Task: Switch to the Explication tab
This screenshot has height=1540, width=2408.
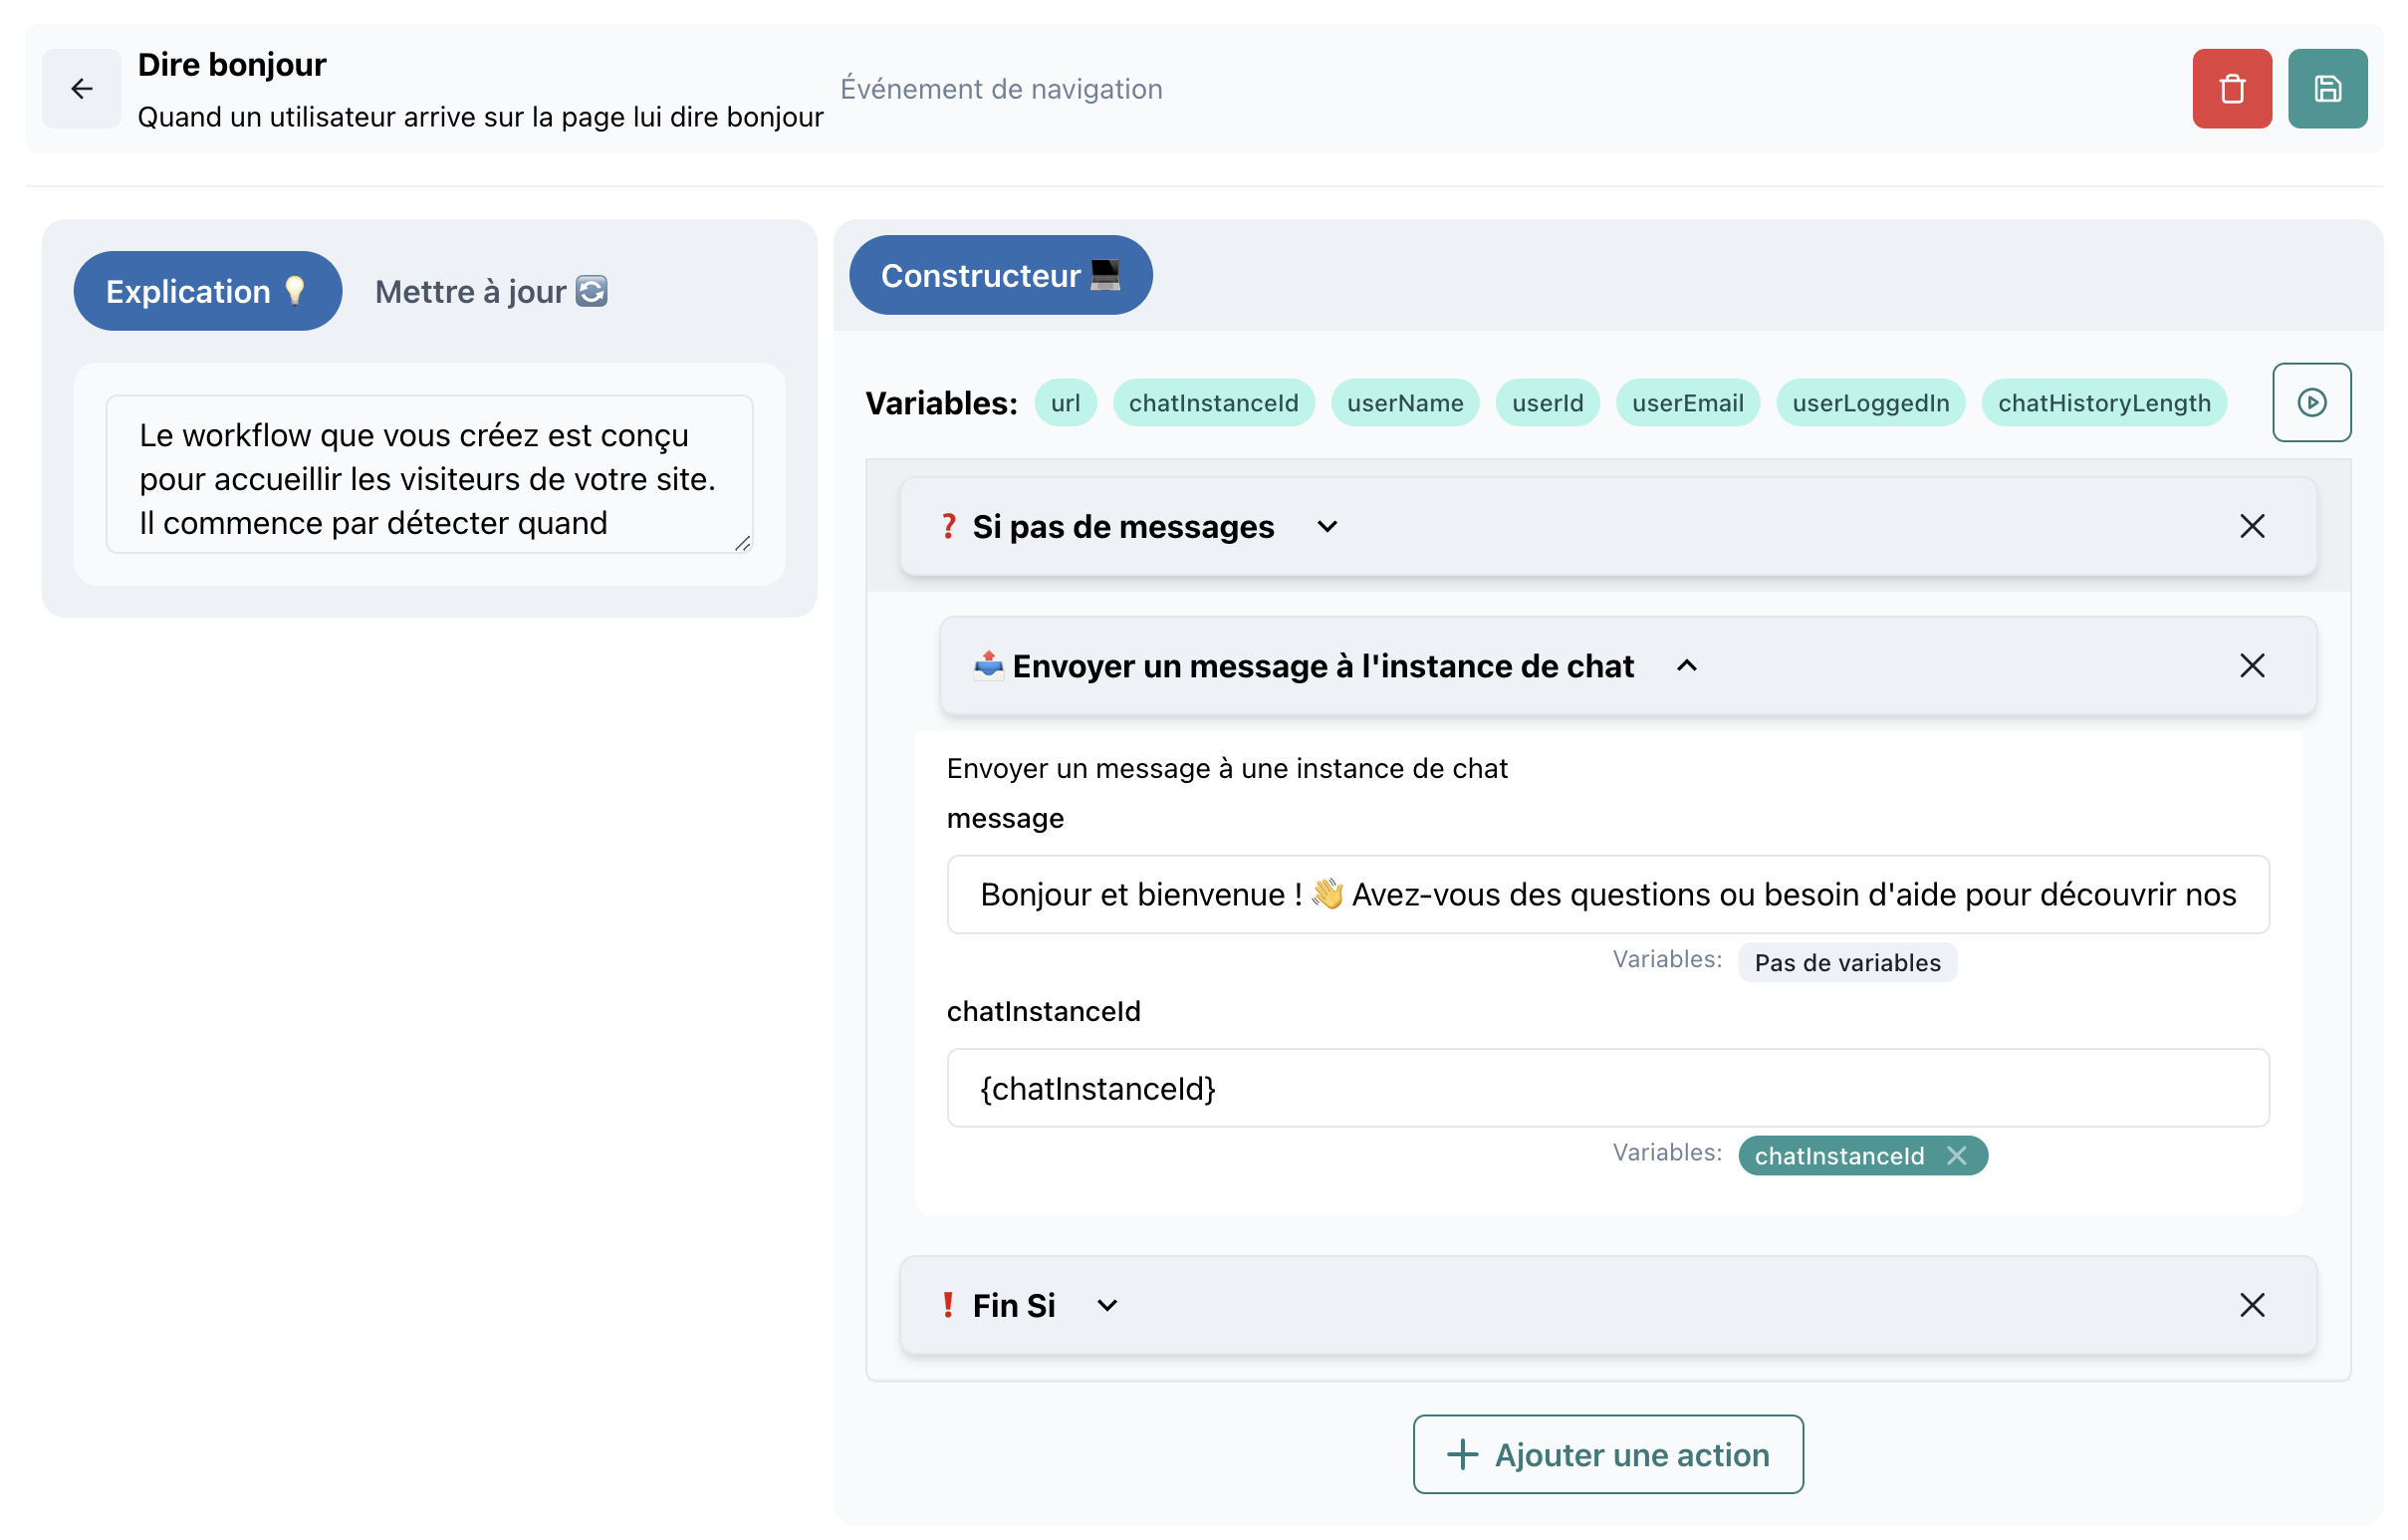Action: click(207, 291)
